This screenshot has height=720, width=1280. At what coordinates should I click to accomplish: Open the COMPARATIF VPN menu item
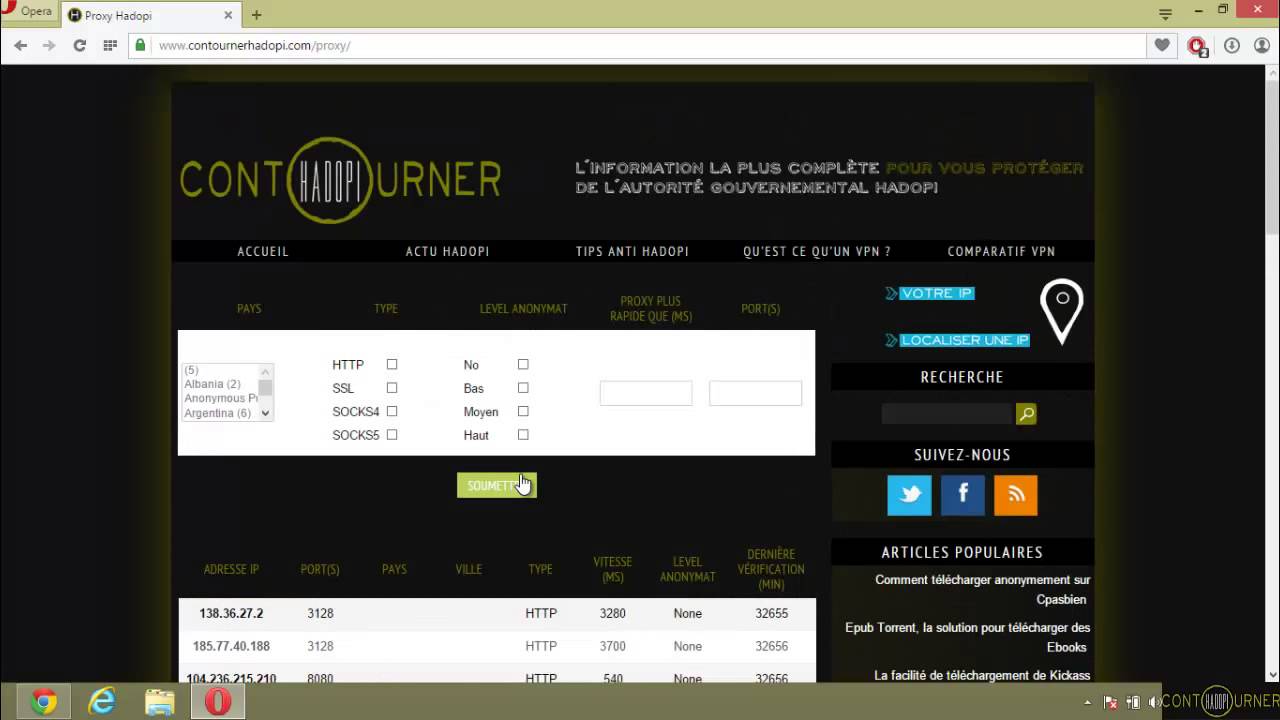(1001, 251)
